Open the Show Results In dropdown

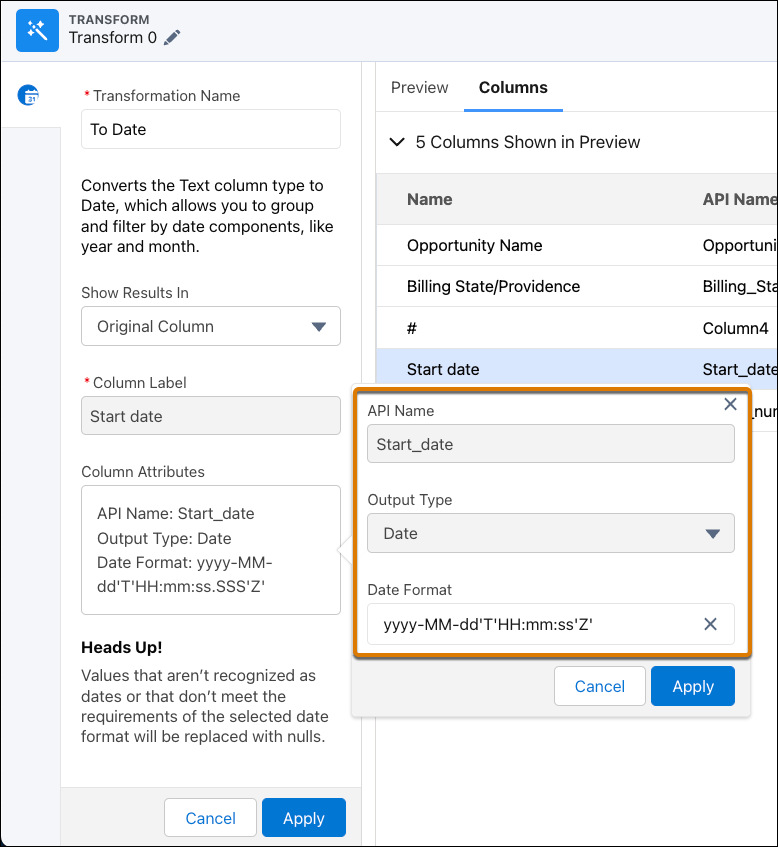[x=211, y=326]
